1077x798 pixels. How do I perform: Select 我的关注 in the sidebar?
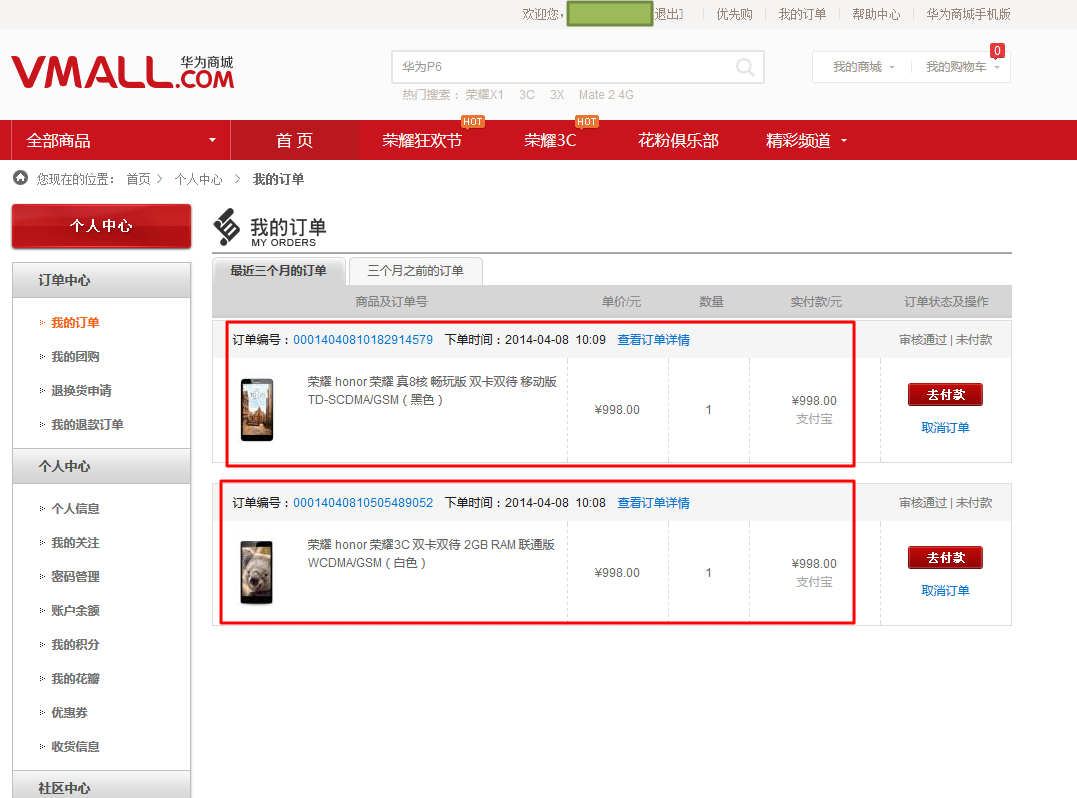(x=75, y=543)
